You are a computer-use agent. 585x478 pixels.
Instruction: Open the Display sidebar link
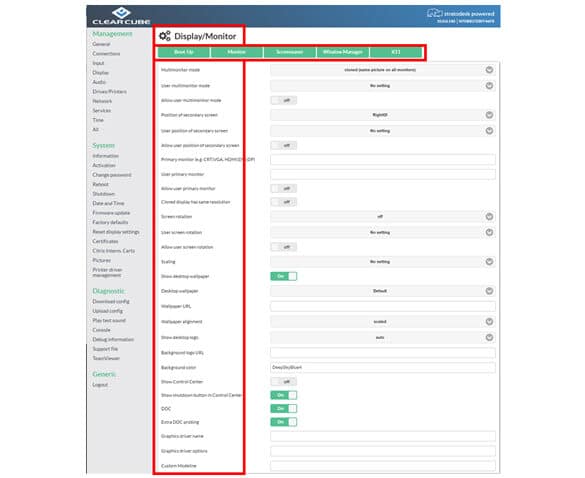coord(100,73)
